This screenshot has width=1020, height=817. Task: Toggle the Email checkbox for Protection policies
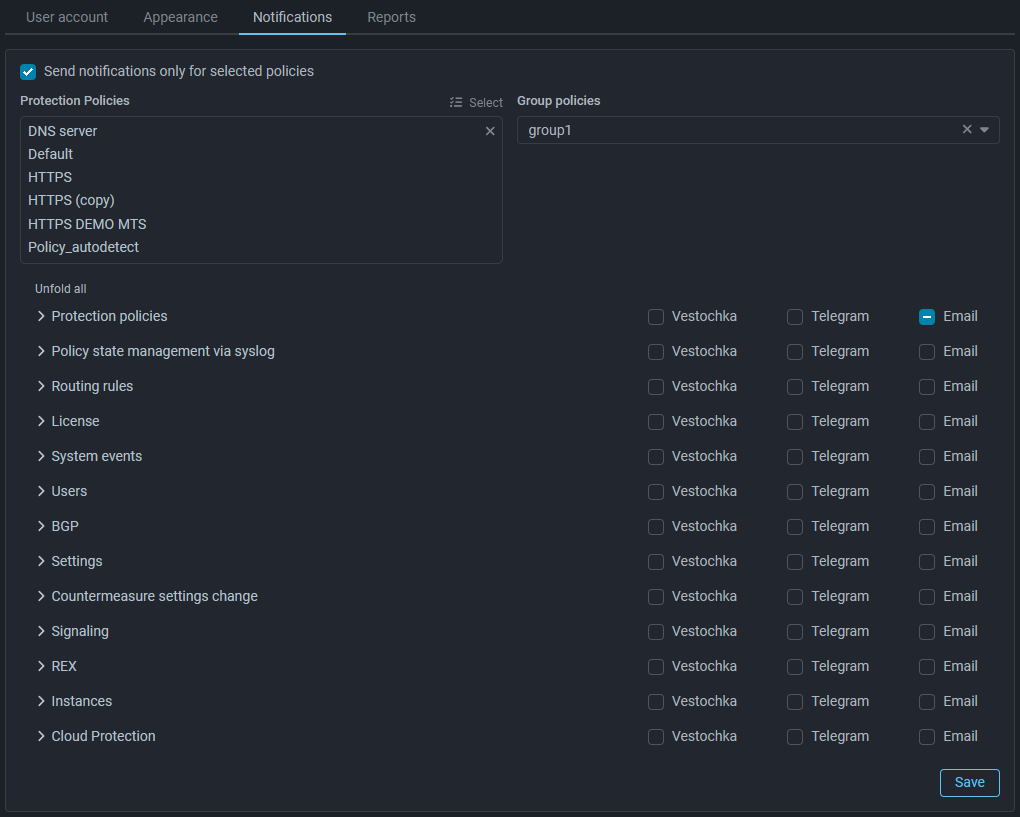(x=927, y=317)
